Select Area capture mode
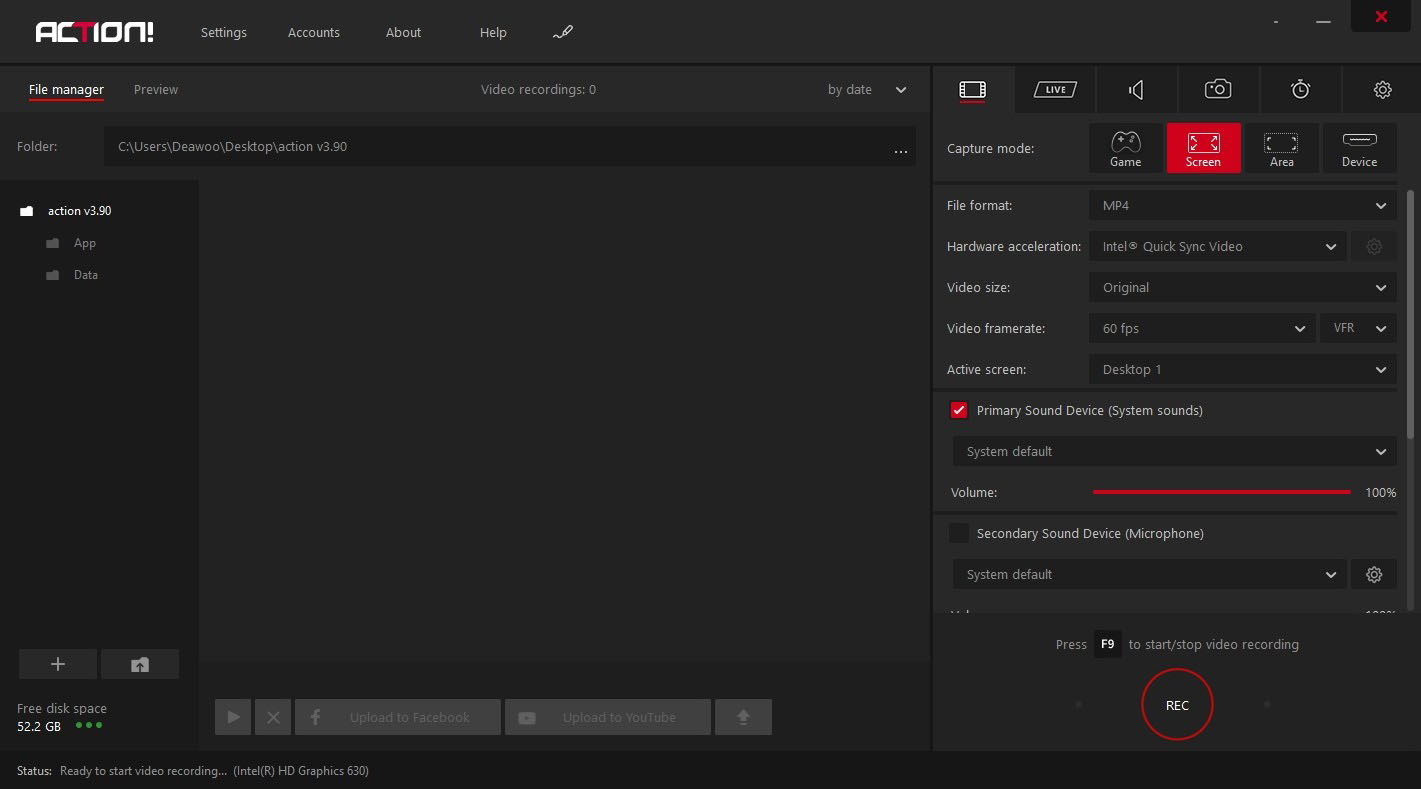 click(1281, 148)
